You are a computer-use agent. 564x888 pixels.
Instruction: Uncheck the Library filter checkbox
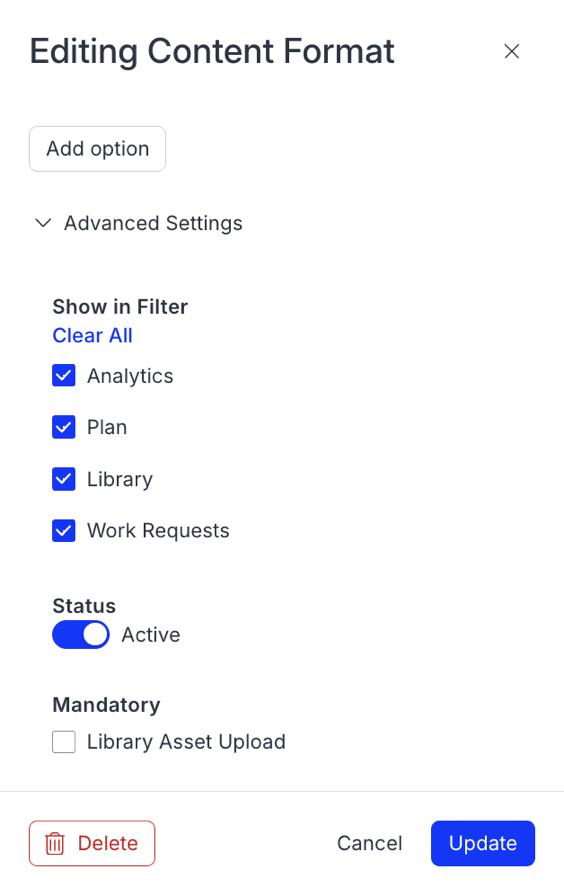pos(64,479)
